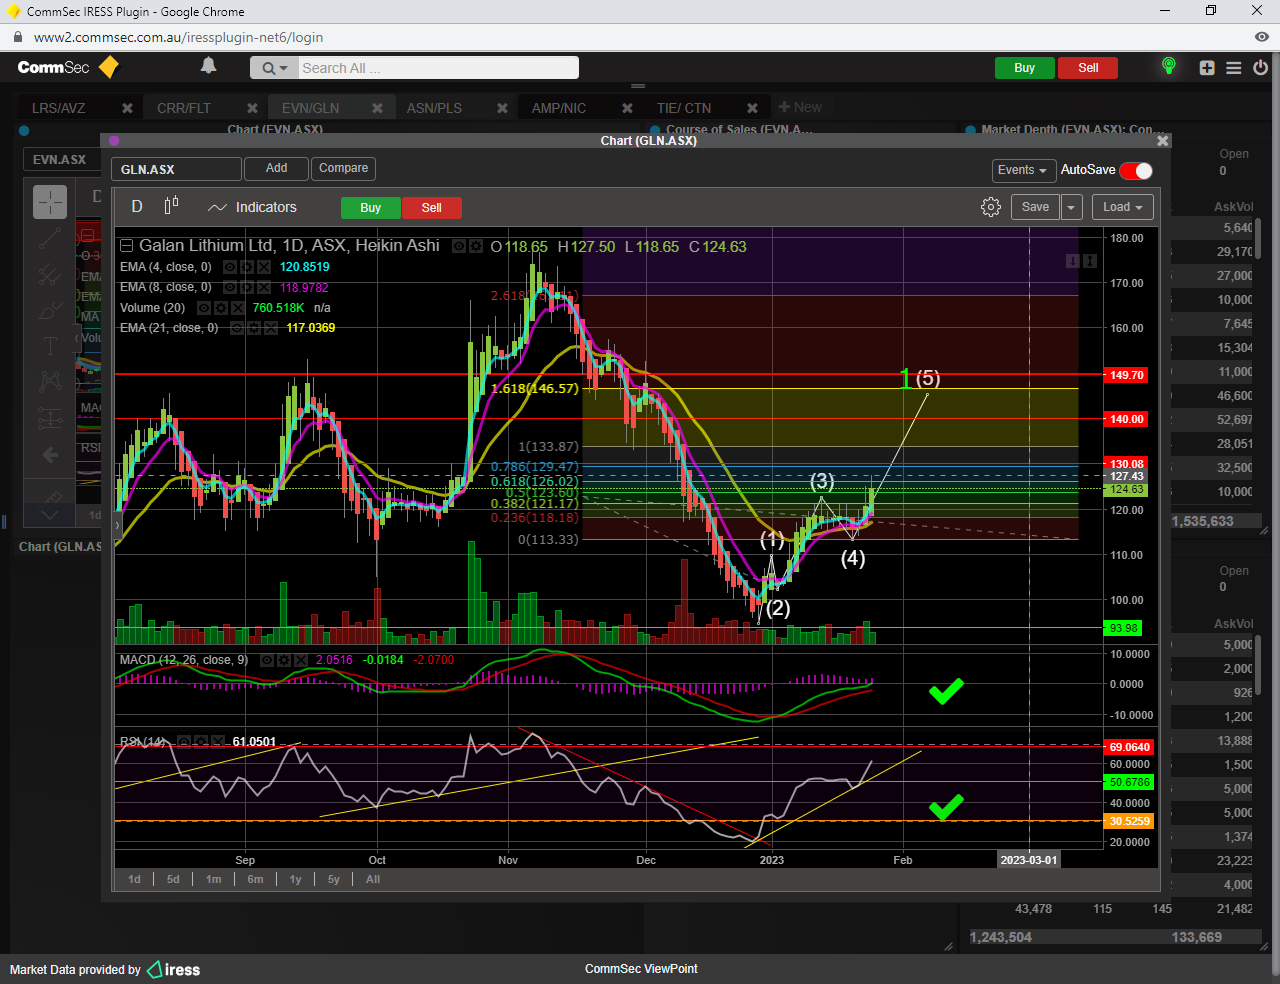Remove the MACD indicator
Image resolution: width=1280 pixels, height=984 pixels.
tap(301, 660)
